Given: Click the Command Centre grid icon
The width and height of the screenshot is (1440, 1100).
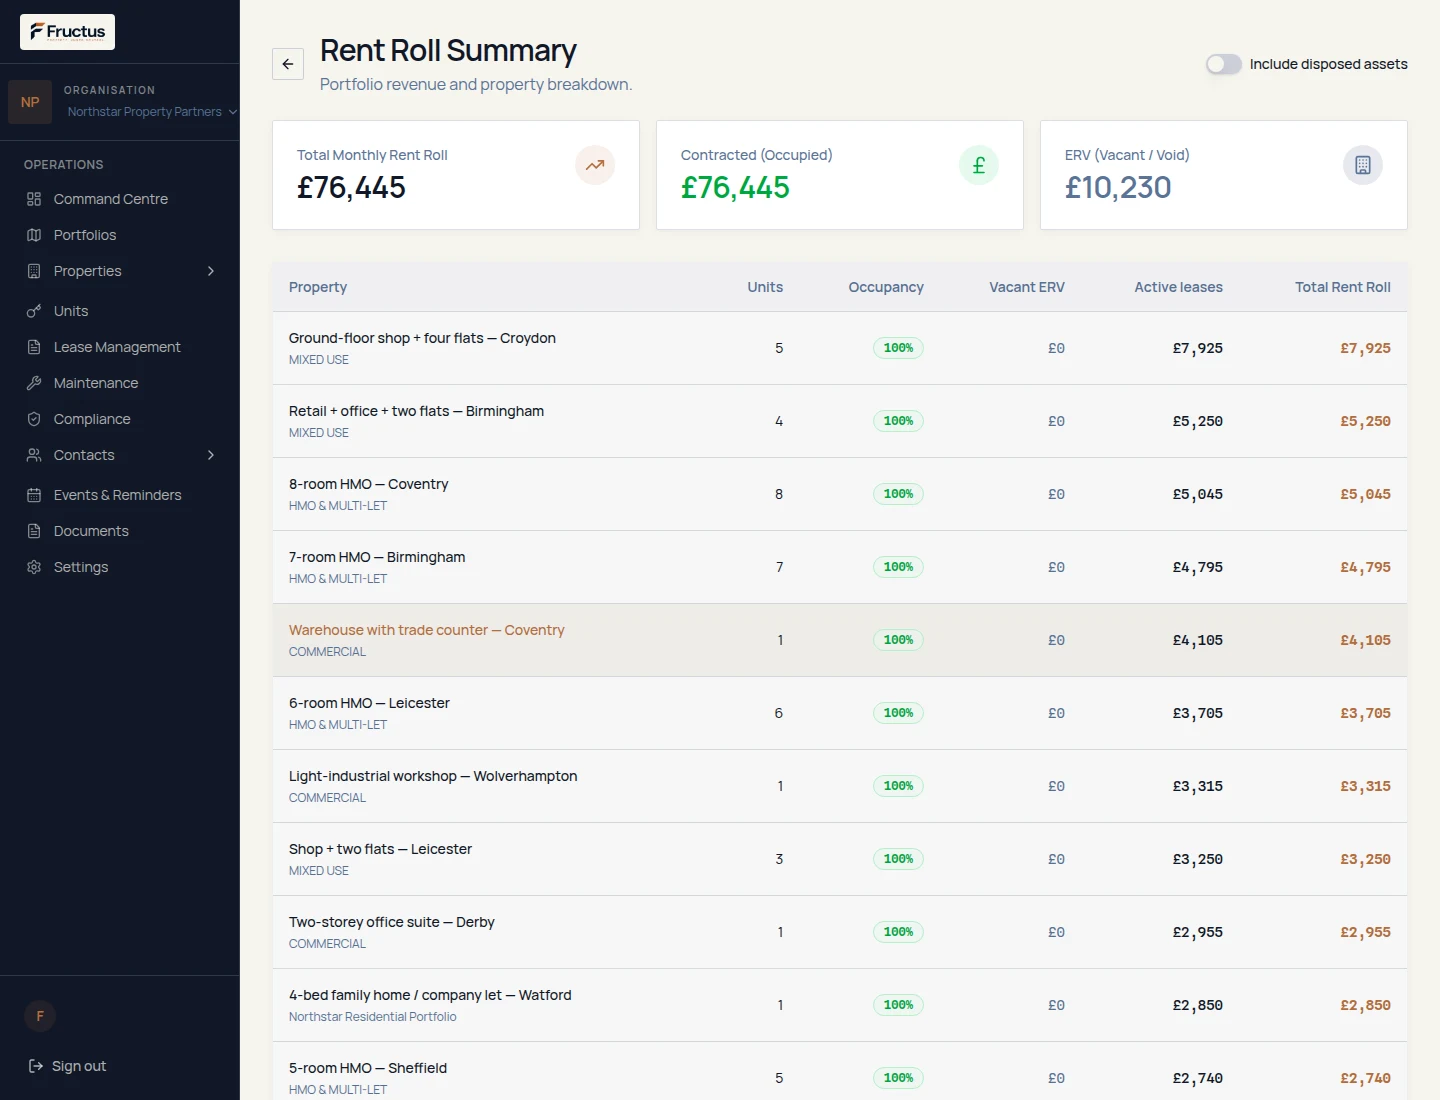Looking at the screenshot, I should pyautogui.click(x=34, y=199).
